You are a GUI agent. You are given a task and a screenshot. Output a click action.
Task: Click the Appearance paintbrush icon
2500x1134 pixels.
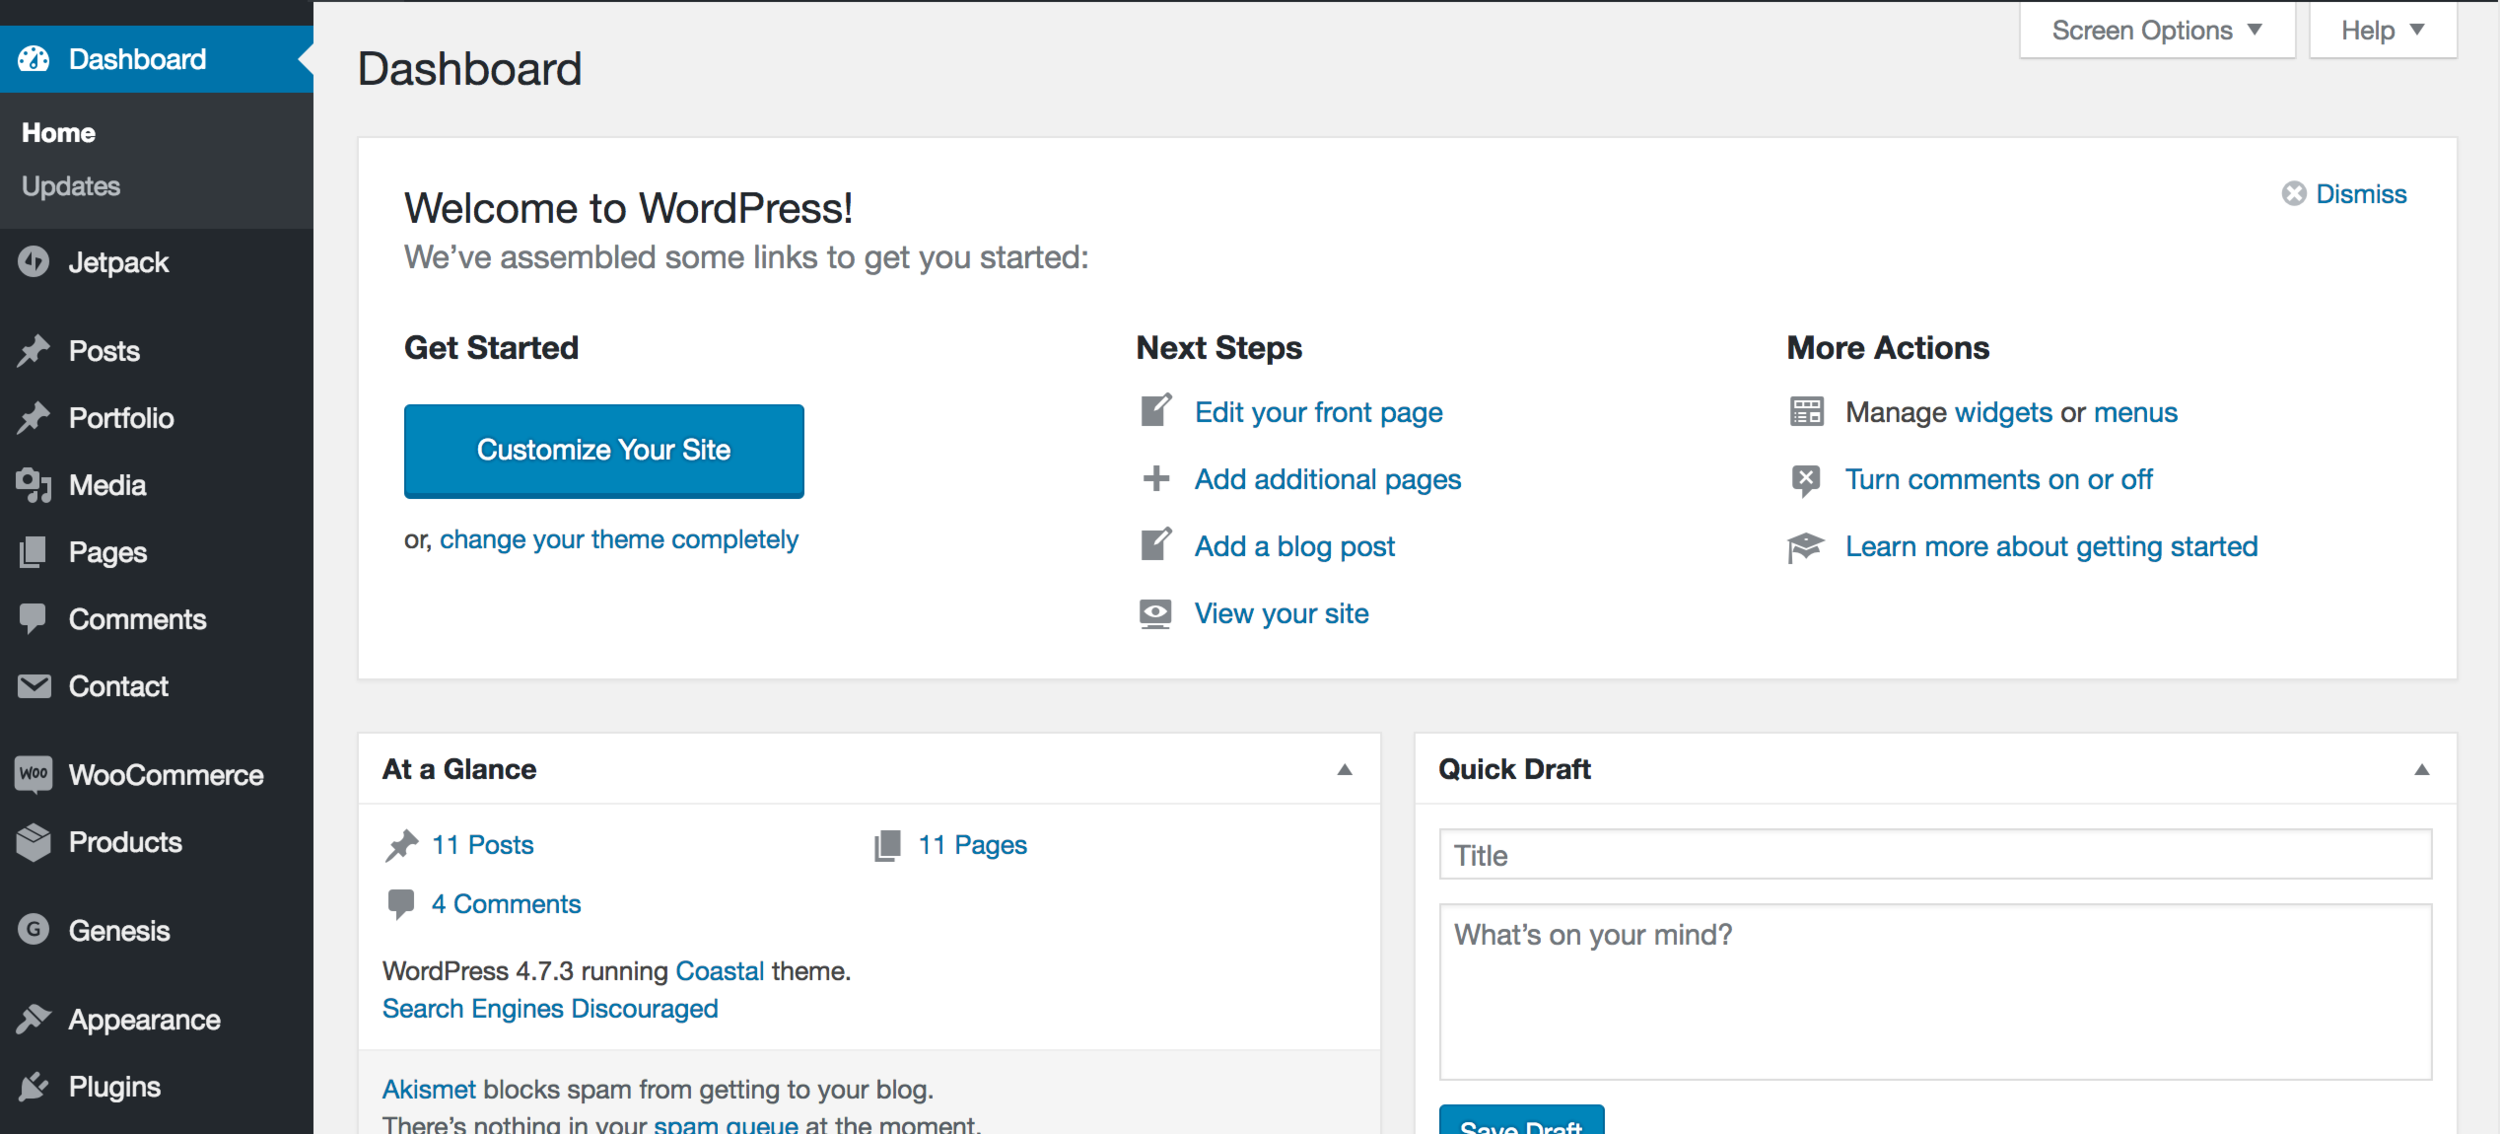coord(34,1019)
